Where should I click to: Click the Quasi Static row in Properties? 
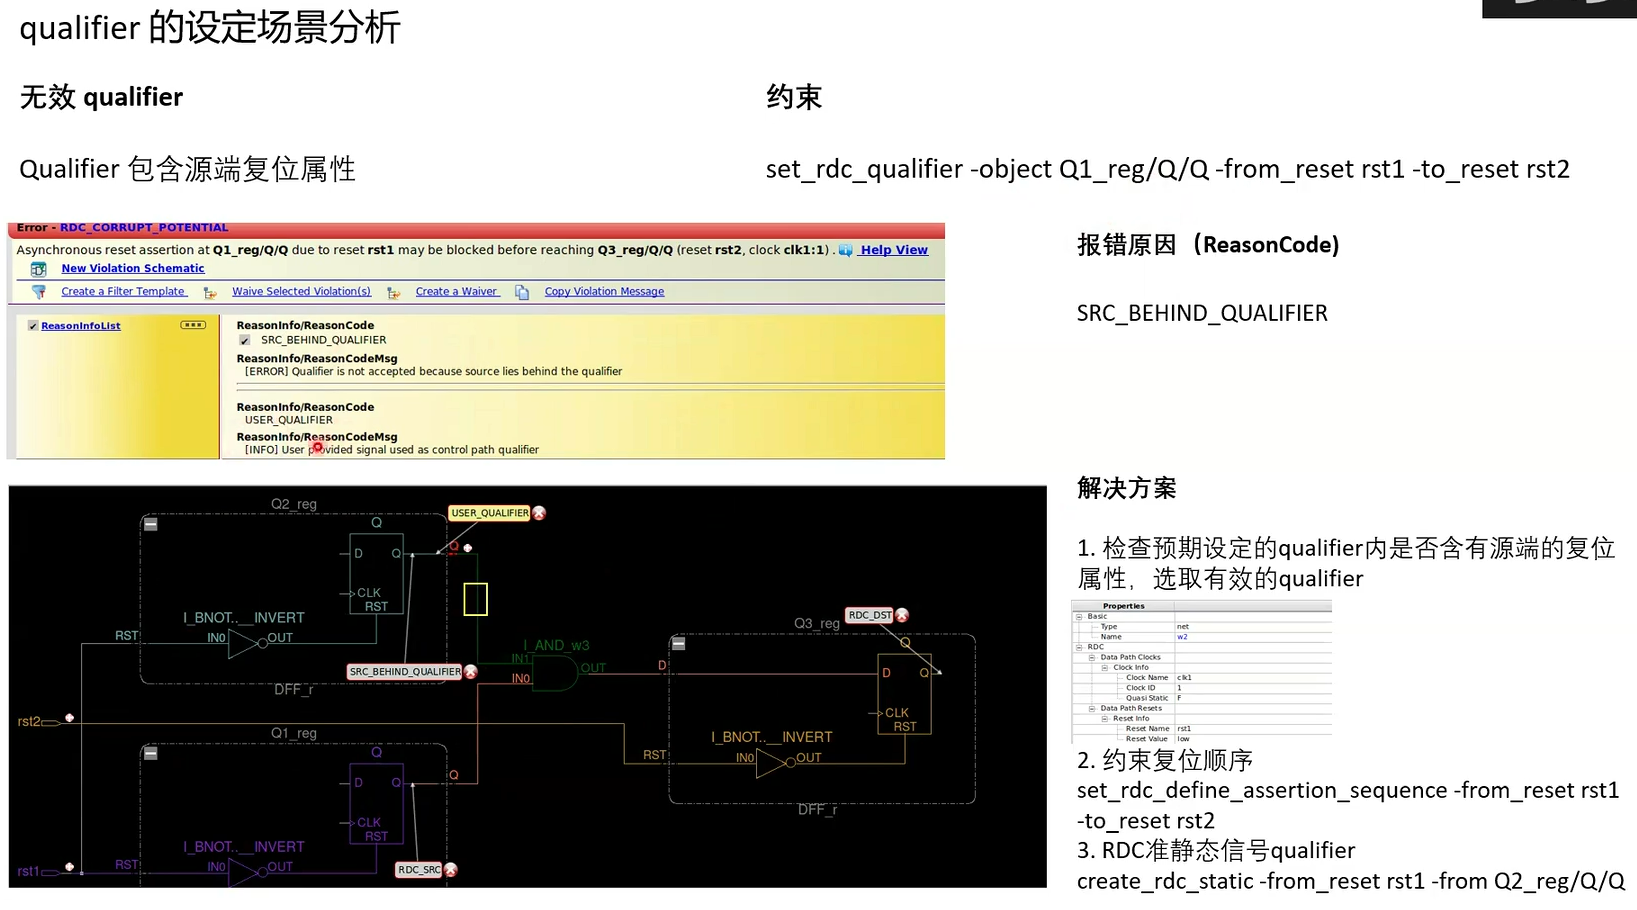pos(1201,698)
